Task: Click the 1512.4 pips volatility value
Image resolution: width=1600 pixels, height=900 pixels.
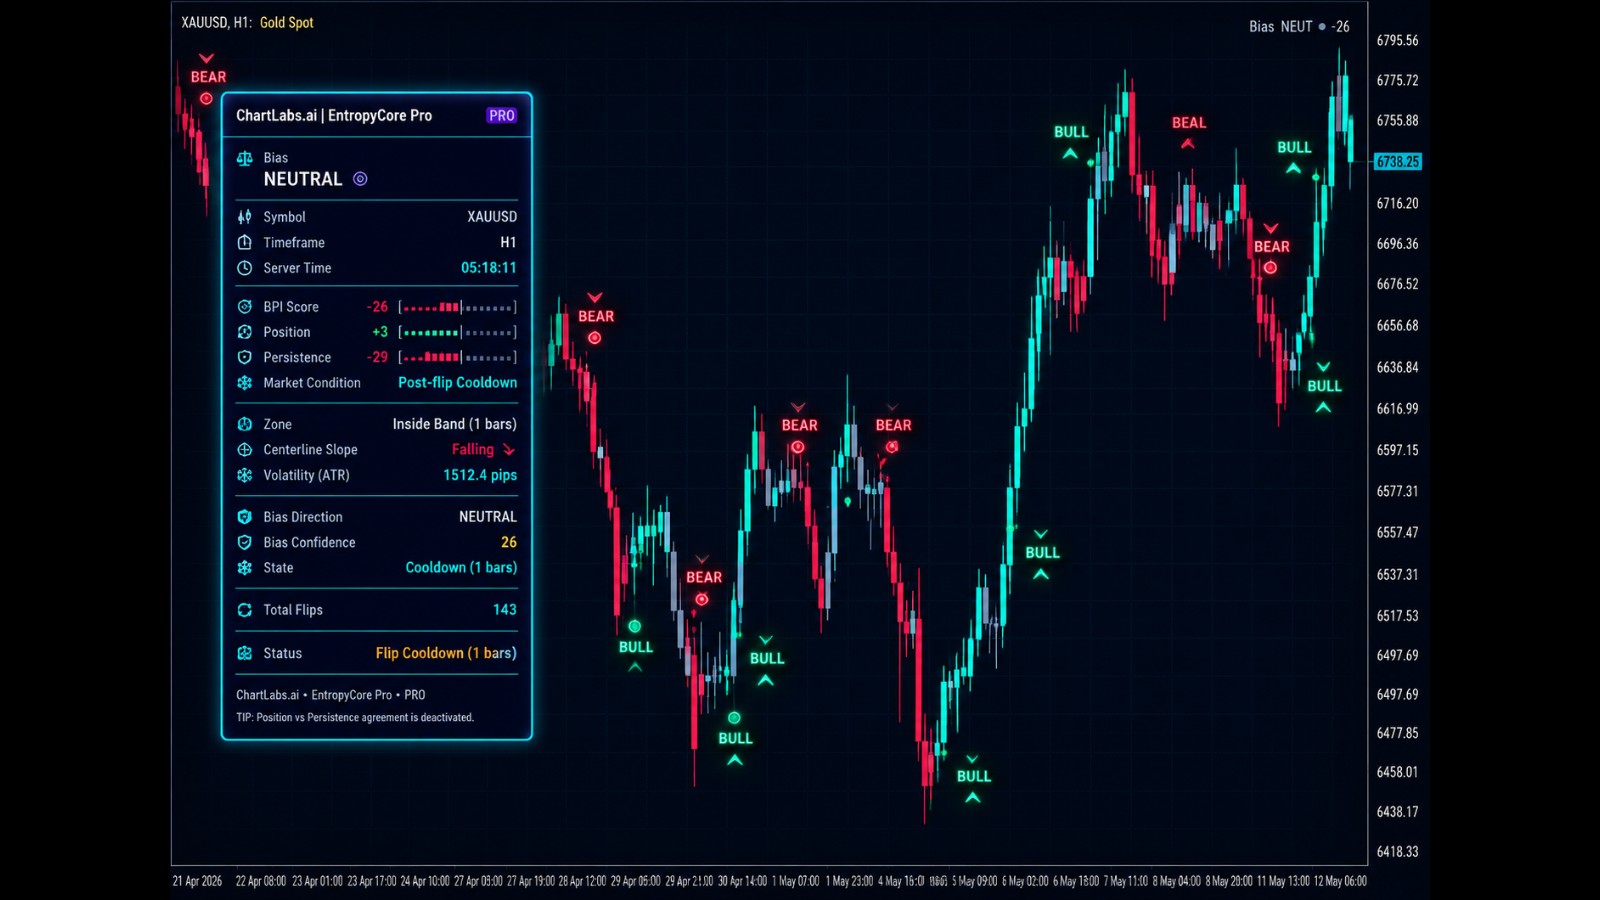Action: click(x=480, y=475)
